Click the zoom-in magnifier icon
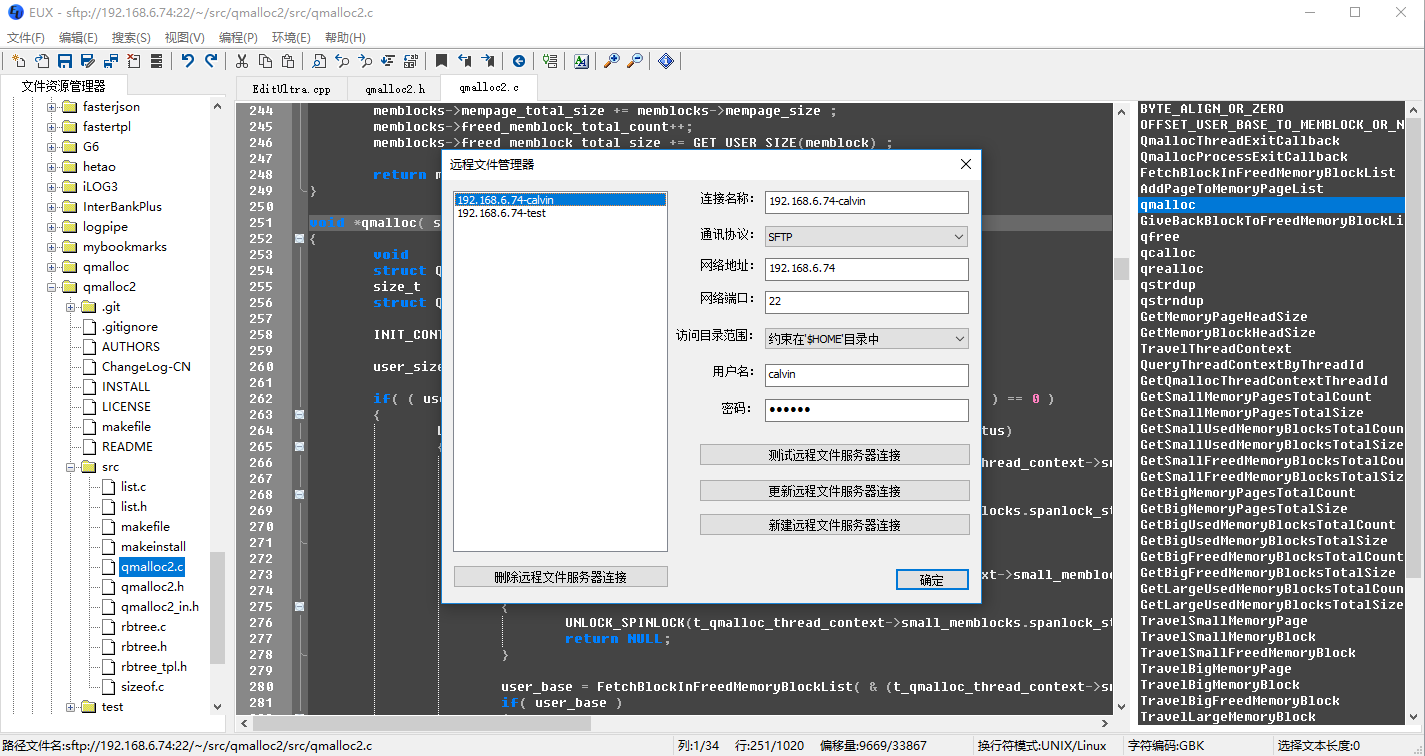The width and height of the screenshot is (1425, 756). 611,61
